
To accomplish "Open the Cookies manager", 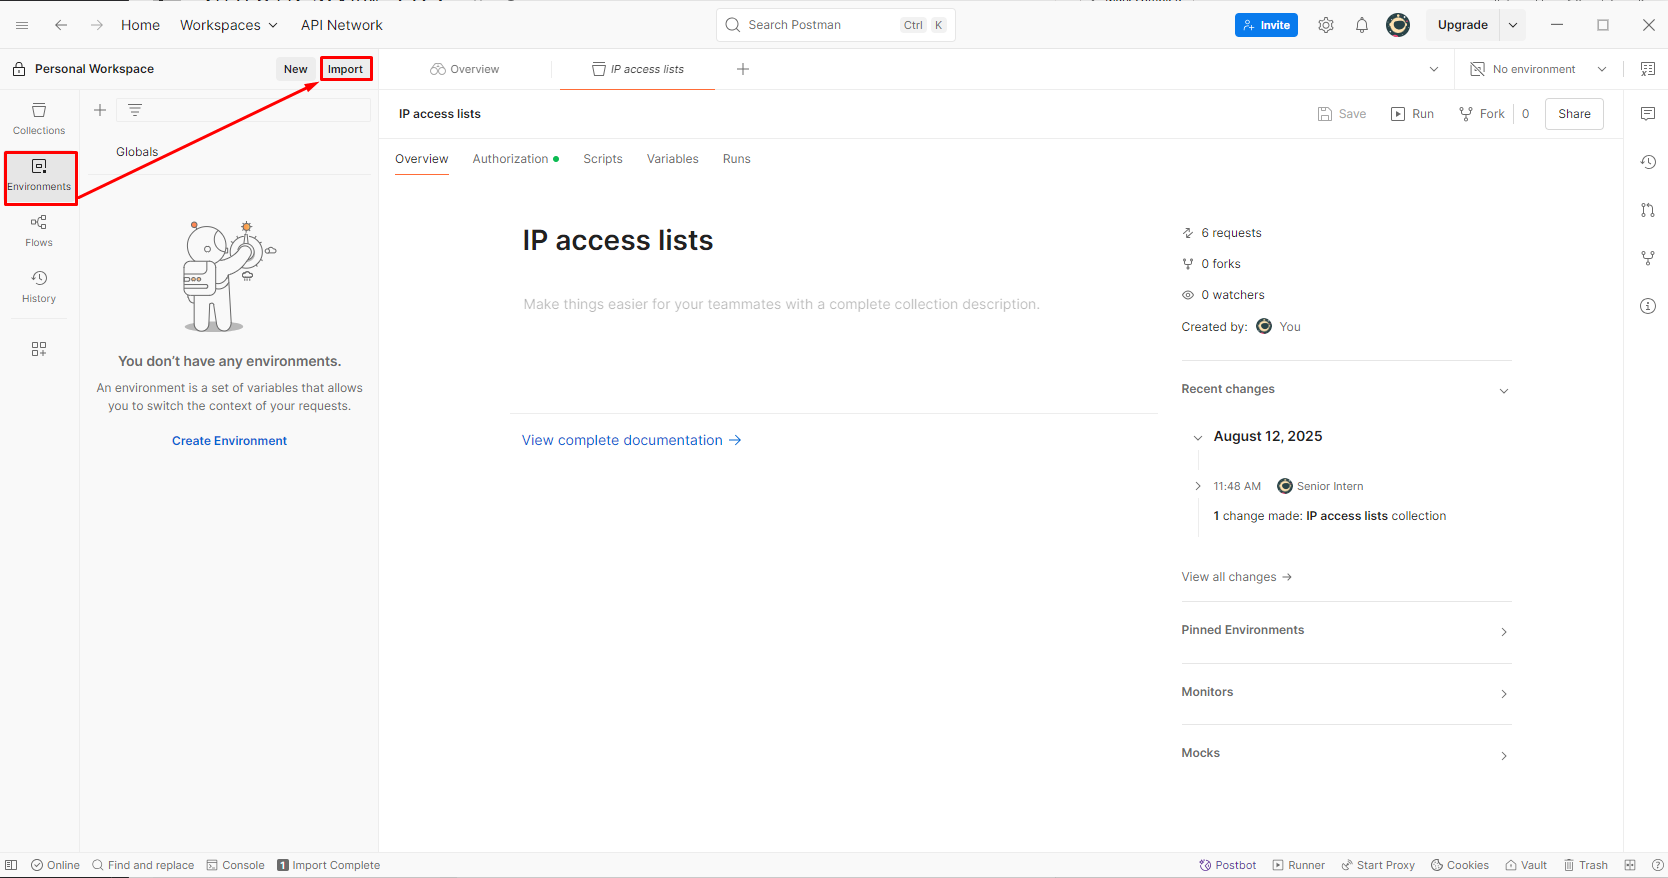I will point(1459,865).
